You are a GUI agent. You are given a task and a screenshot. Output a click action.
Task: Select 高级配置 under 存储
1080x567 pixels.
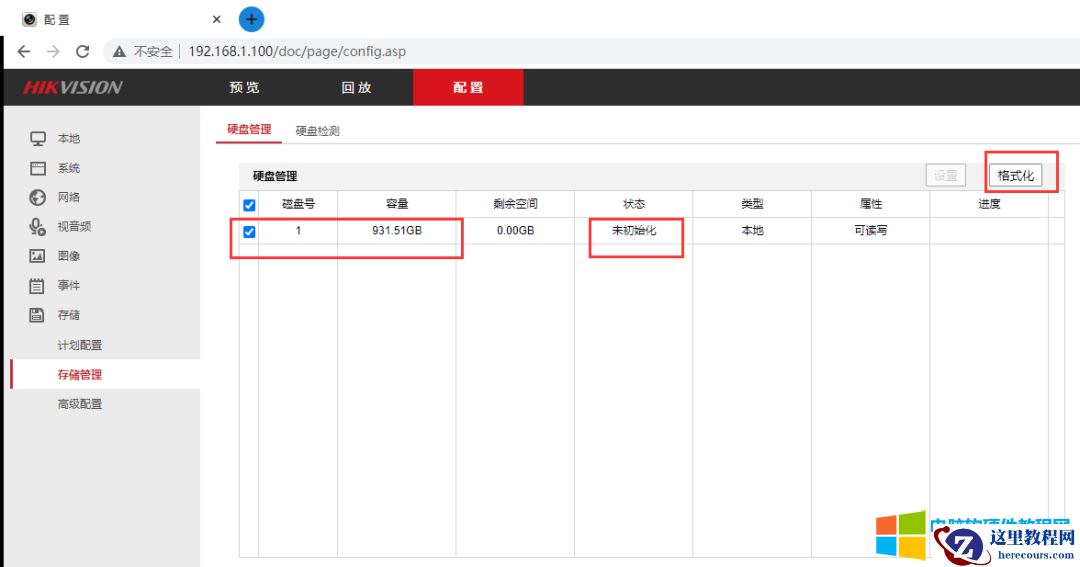[x=80, y=404]
